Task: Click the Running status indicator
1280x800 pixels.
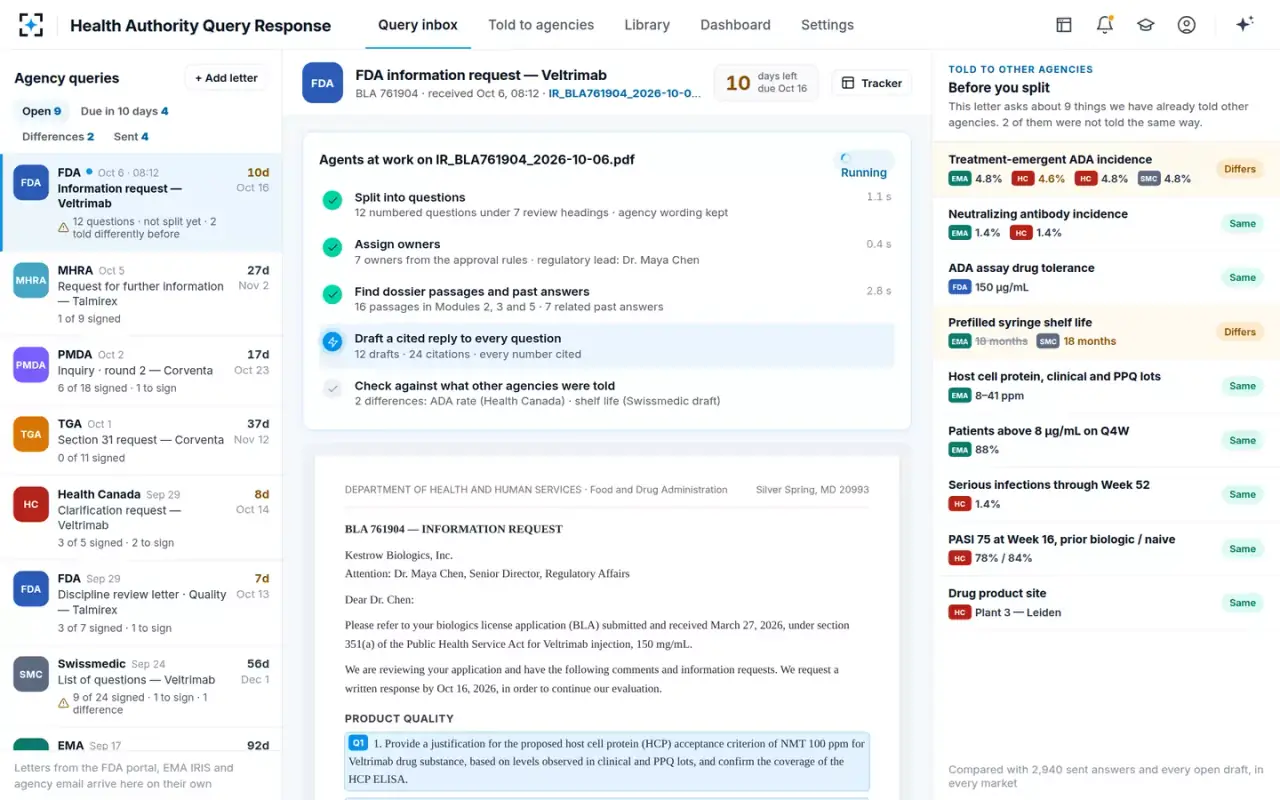Action: click(x=864, y=165)
